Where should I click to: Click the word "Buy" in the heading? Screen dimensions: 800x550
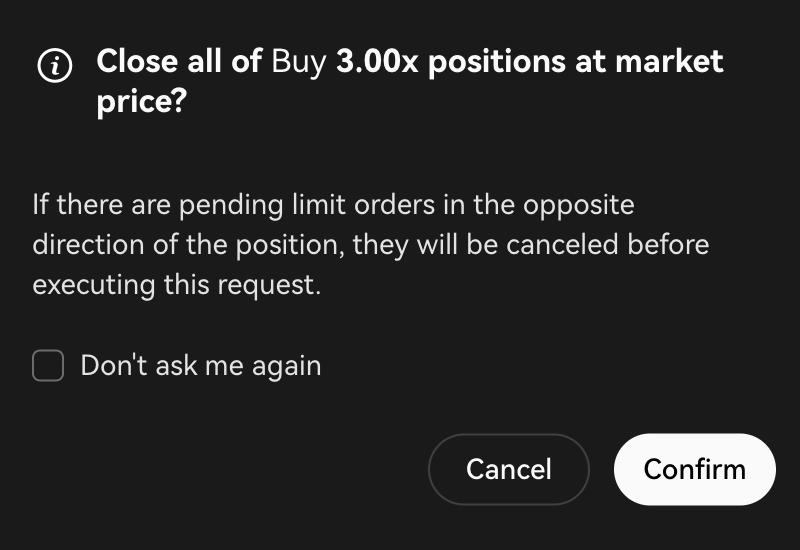299,62
